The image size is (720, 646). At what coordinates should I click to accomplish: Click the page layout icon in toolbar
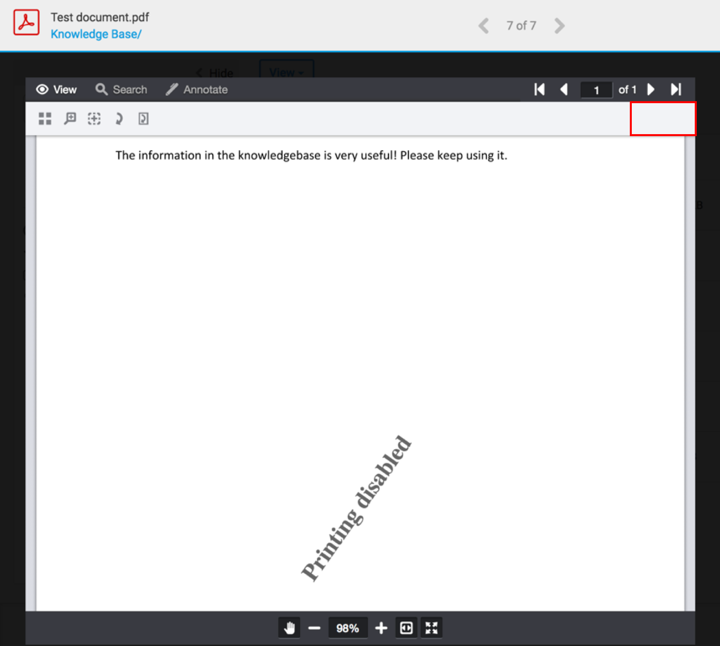tap(143, 119)
